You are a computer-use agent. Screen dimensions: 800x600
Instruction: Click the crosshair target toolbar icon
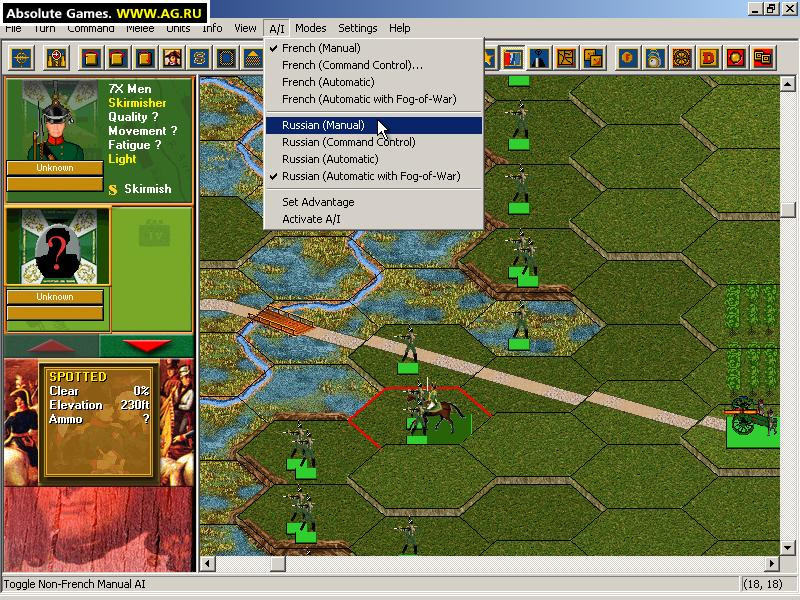pyautogui.click(x=21, y=58)
